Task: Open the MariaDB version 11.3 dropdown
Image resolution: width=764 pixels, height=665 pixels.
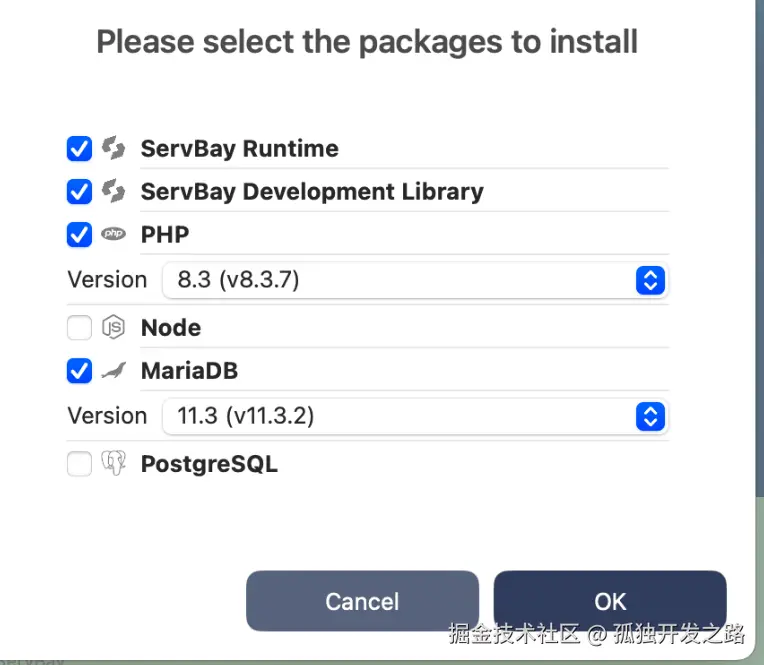Action: pyautogui.click(x=400, y=416)
